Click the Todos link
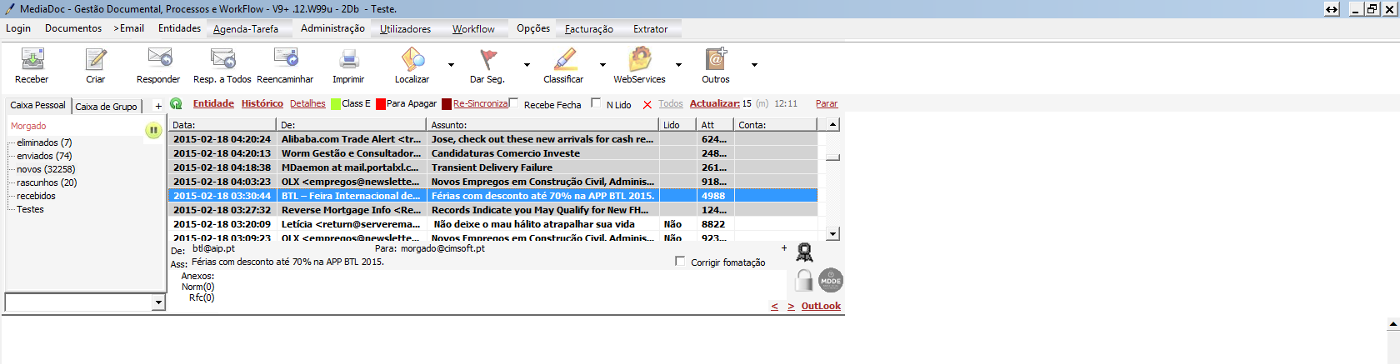This screenshot has height=364, width=1400. (671, 103)
